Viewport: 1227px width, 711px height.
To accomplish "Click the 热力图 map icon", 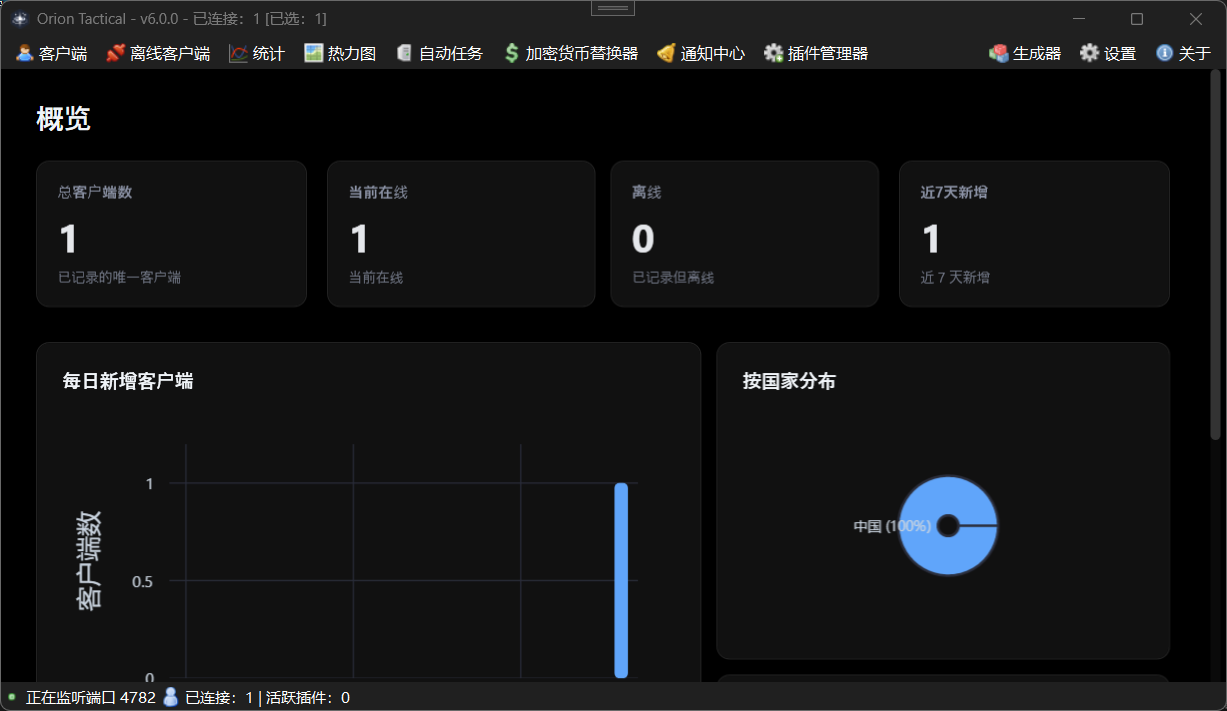I will (x=314, y=53).
